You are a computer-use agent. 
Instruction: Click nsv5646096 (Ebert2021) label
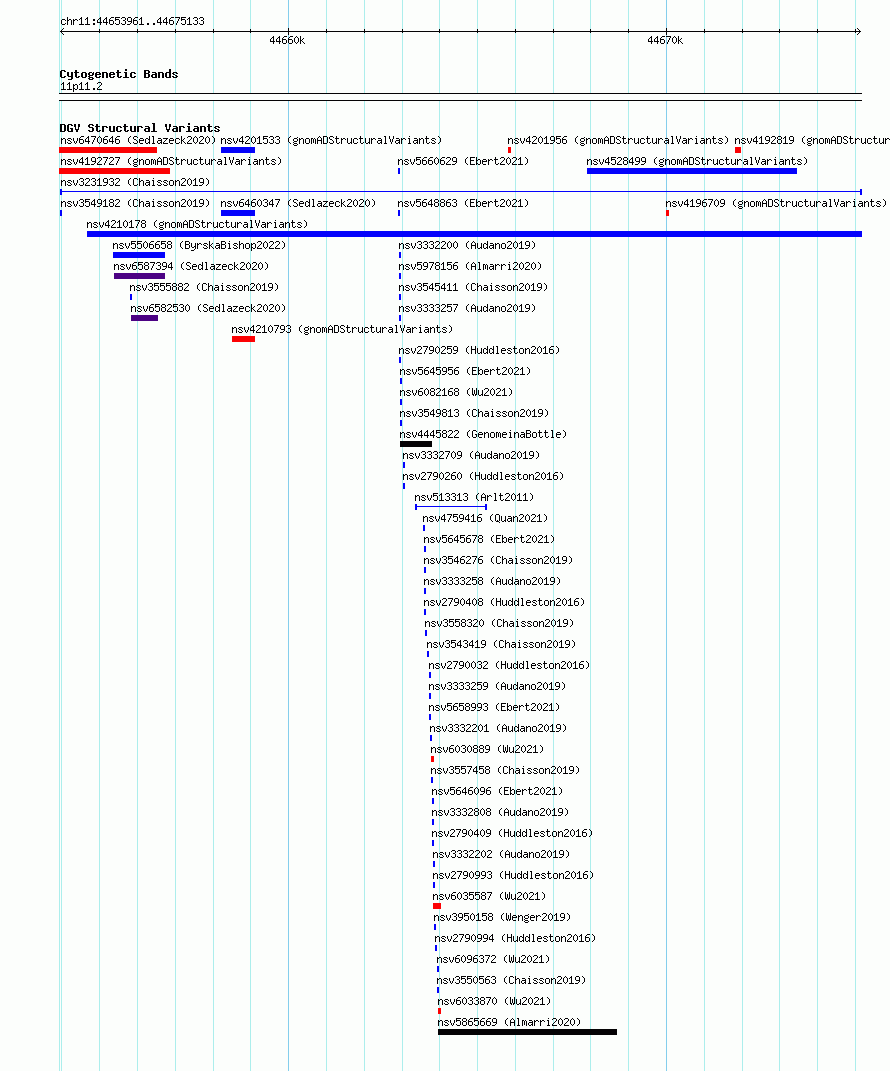click(497, 792)
